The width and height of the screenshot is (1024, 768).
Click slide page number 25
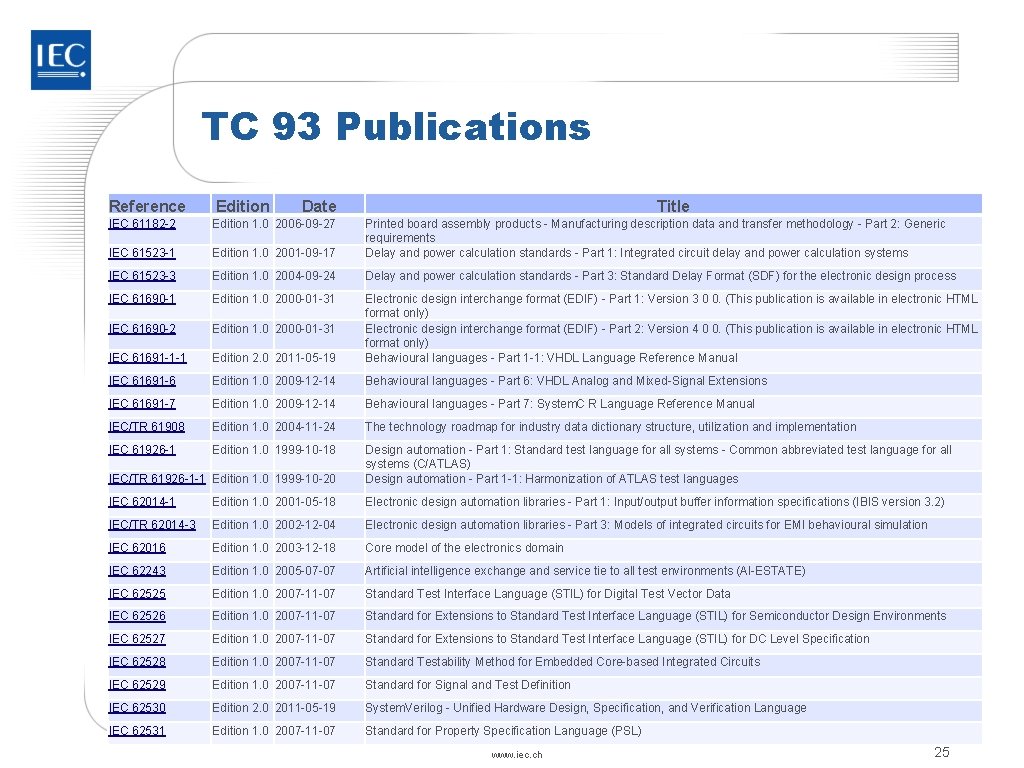click(x=942, y=752)
